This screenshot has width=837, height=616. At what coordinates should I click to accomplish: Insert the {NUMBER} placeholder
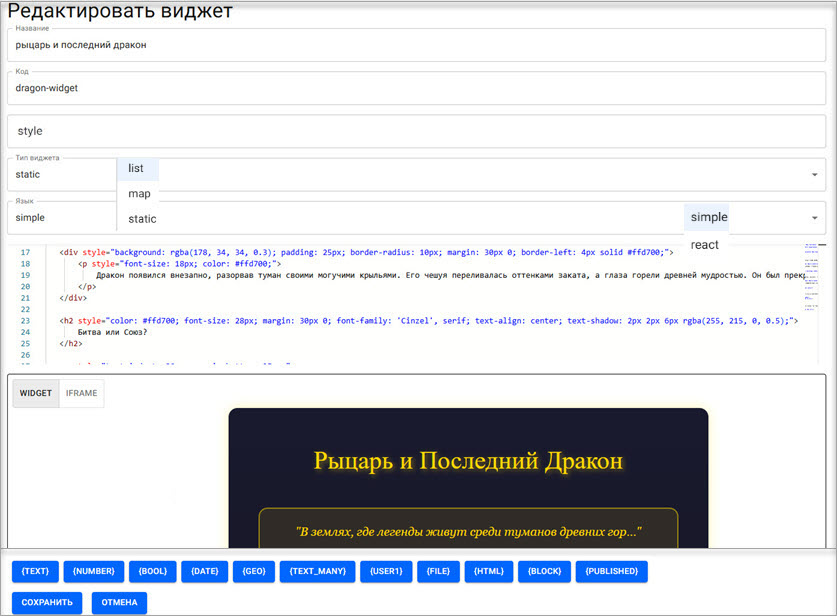pyautogui.click(x=94, y=571)
